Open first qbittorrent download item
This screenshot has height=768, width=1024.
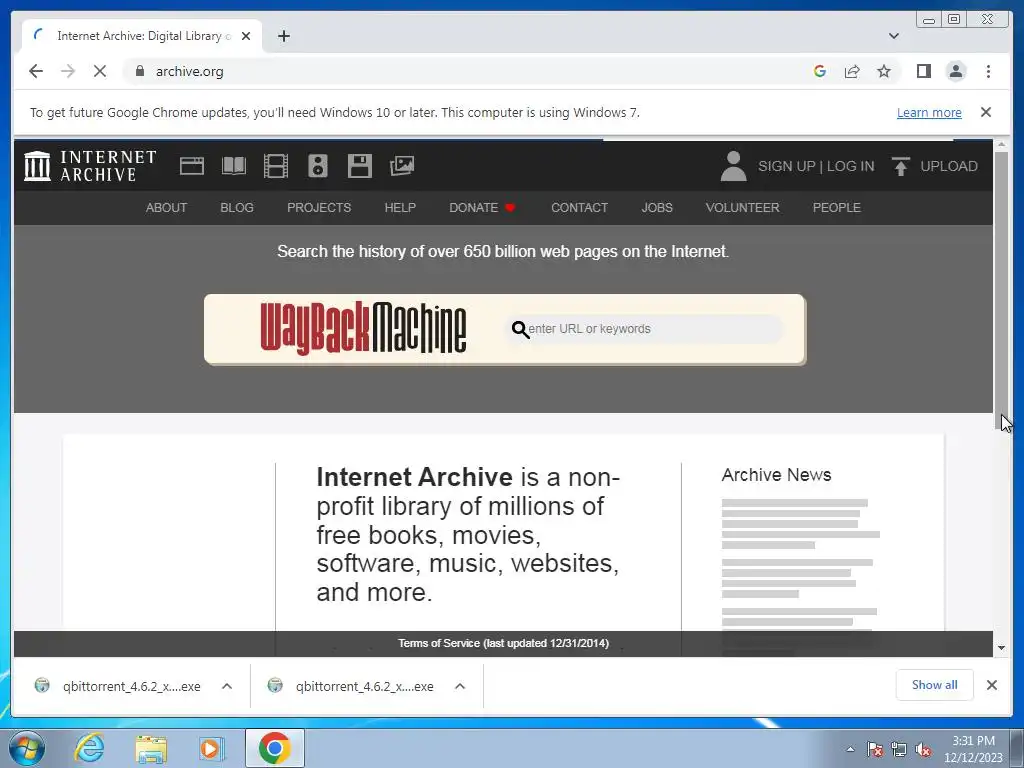coord(118,686)
